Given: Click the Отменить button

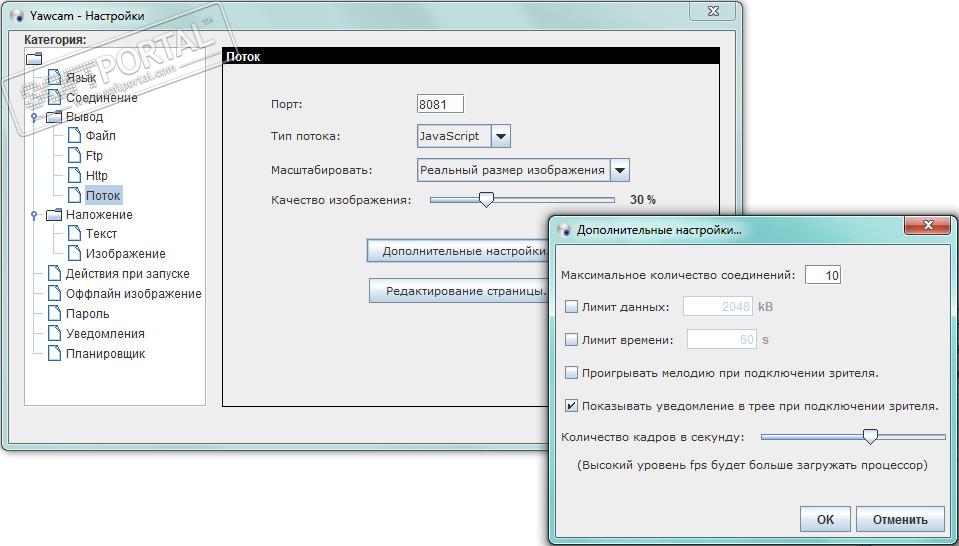Looking at the screenshot, I should click(900, 519).
